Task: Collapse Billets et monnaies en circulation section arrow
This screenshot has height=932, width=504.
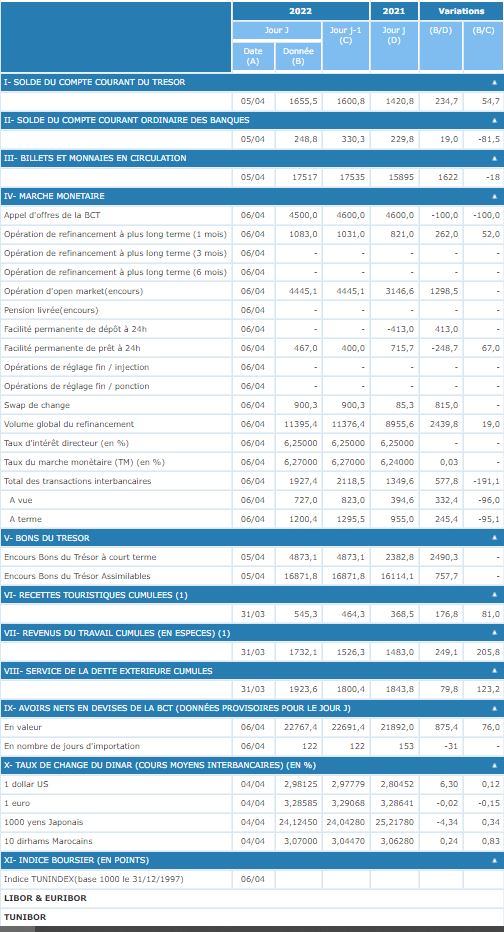Action: [x=494, y=159]
